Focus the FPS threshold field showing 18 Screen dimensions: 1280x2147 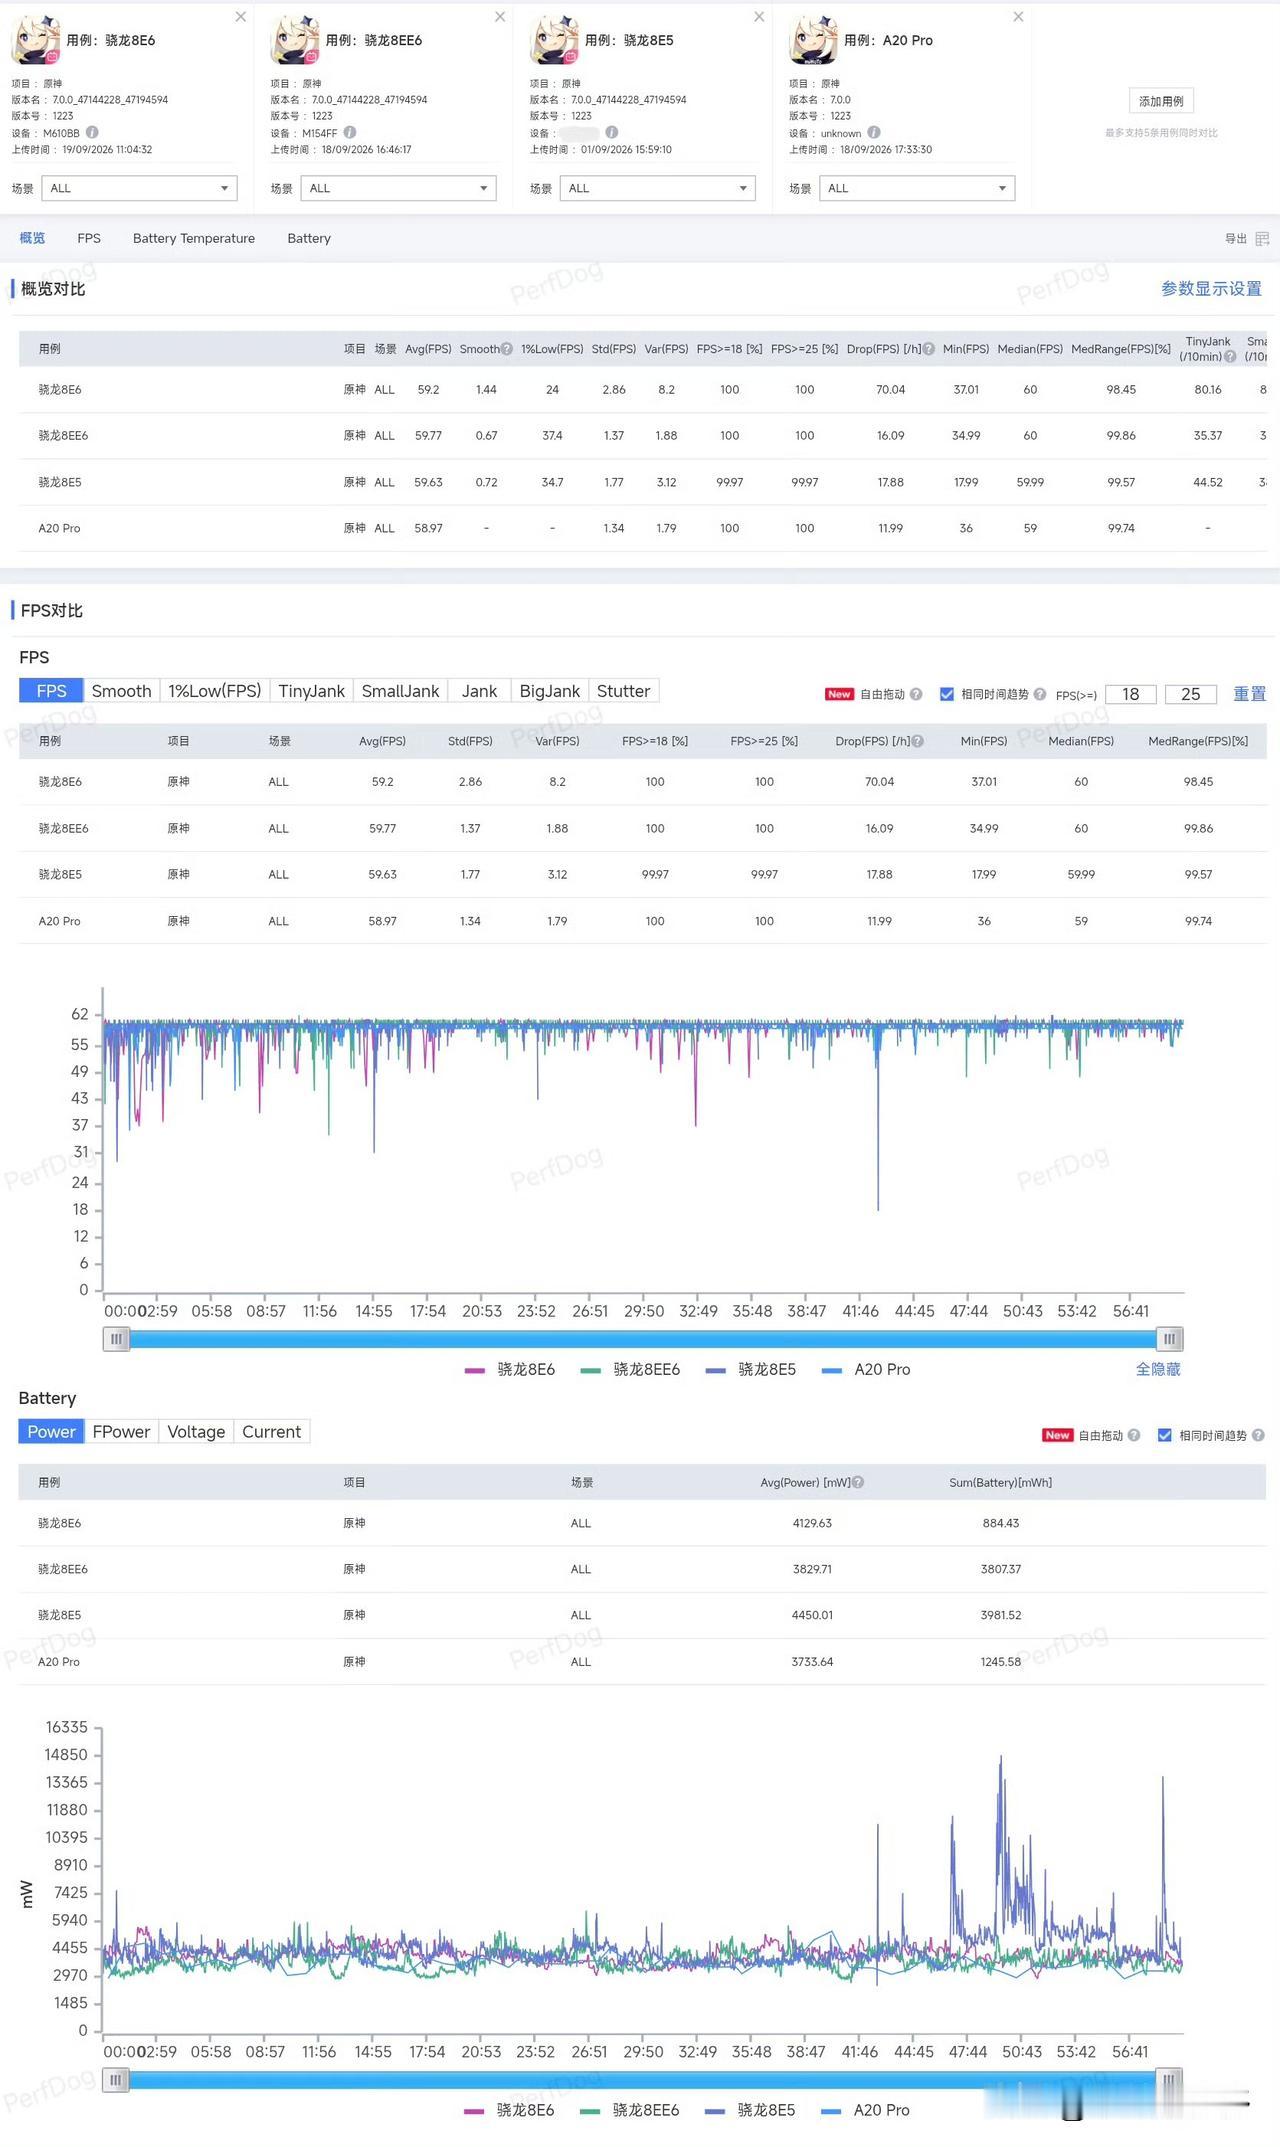coord(1131,694)
